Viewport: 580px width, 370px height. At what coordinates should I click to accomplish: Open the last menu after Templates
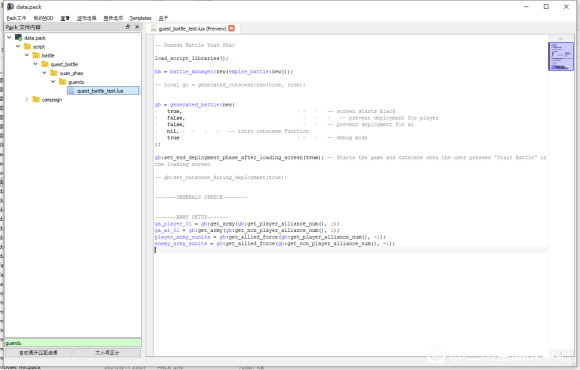click(163, 18)
